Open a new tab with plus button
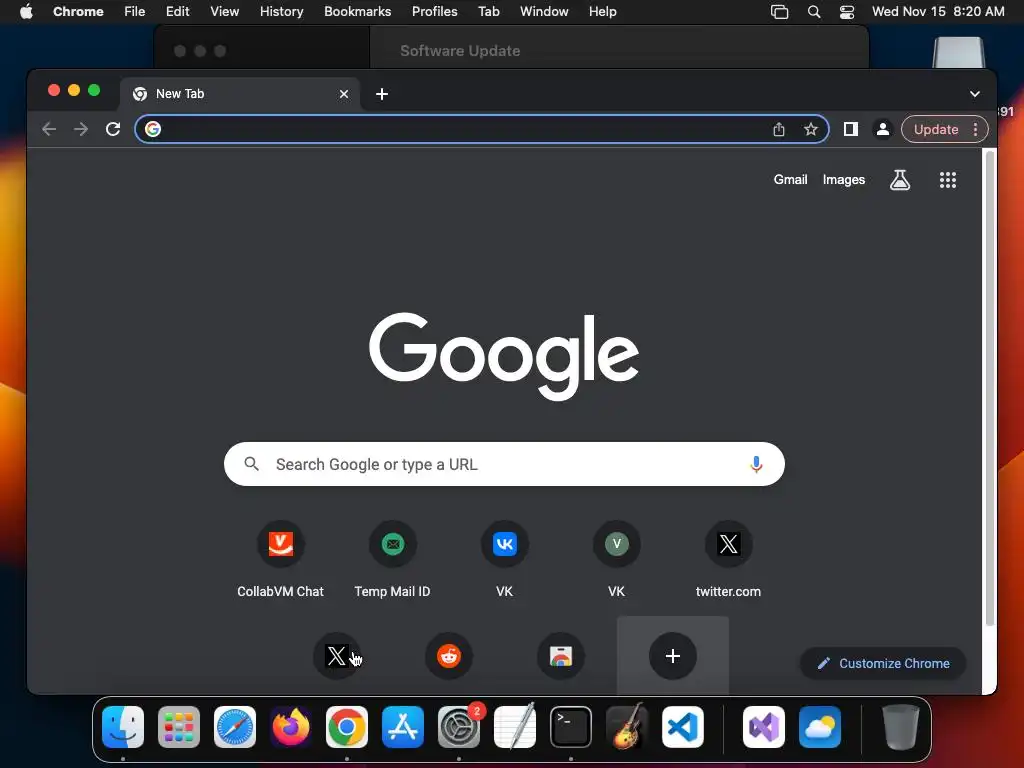This screenshot has height=768, width=1024. 382,94
